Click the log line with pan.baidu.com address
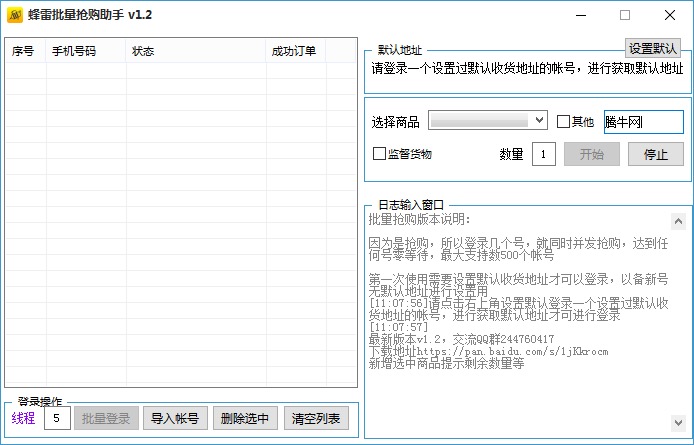This screenshot has height=445, width=694. coord(488,352)
